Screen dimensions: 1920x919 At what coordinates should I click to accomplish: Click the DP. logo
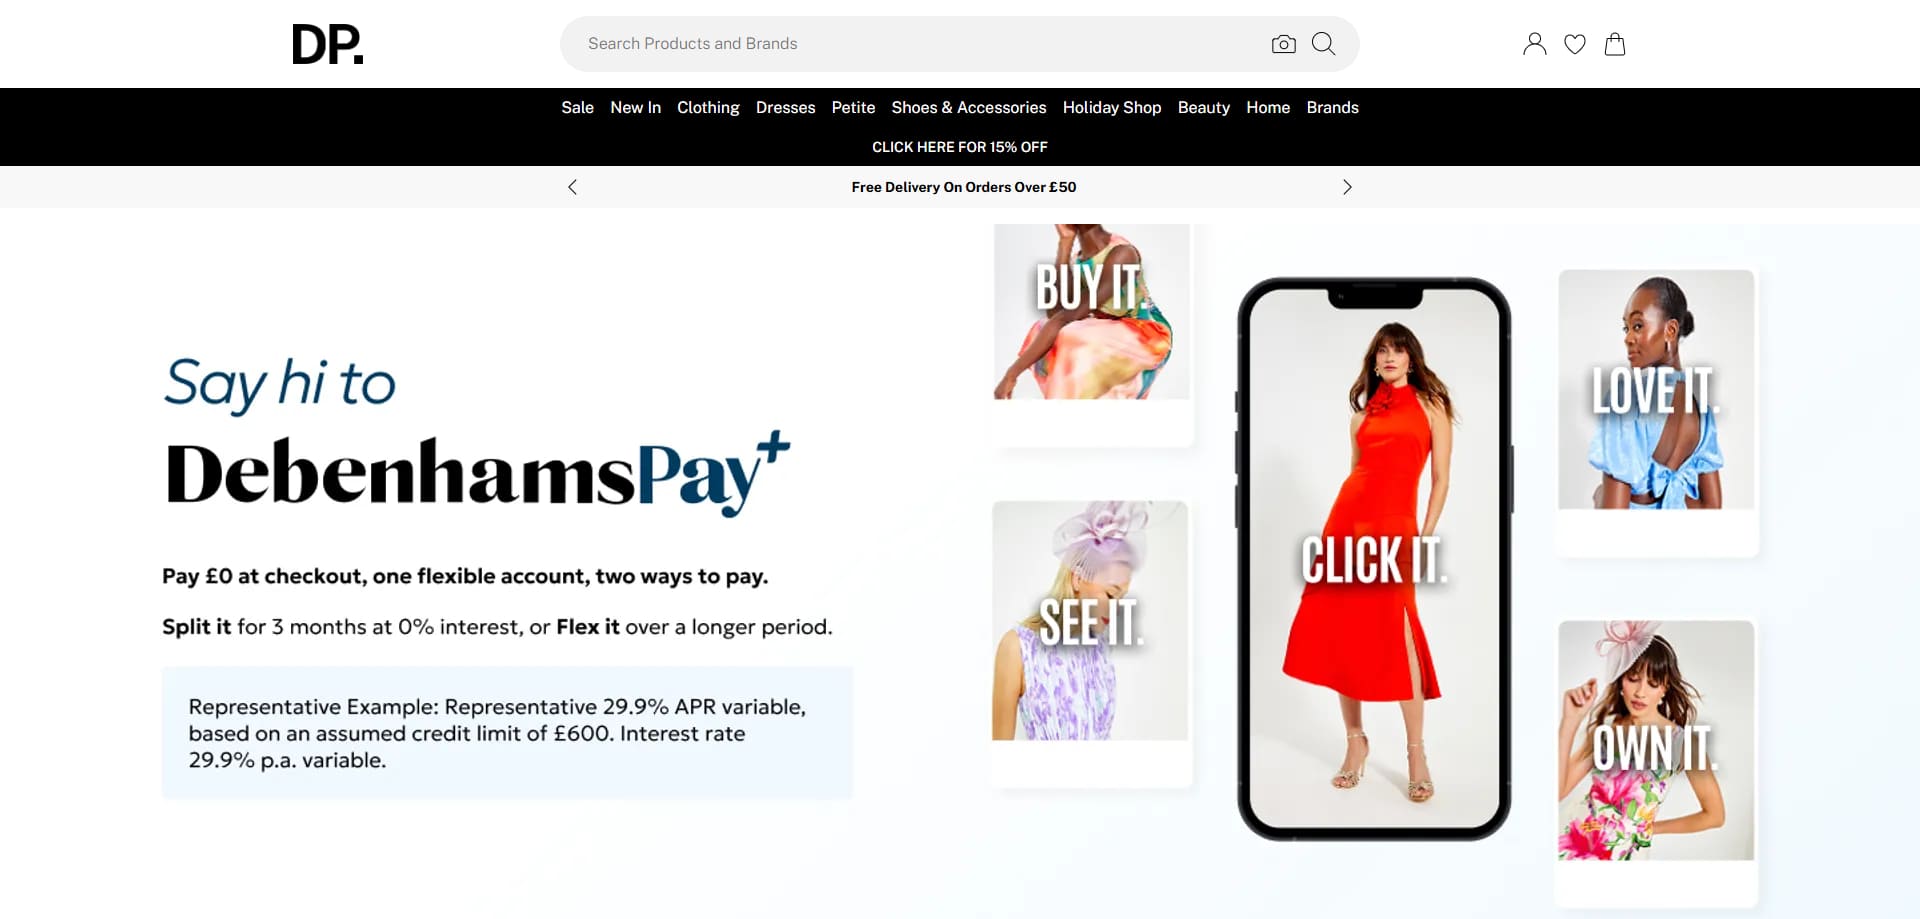(328, 44)
